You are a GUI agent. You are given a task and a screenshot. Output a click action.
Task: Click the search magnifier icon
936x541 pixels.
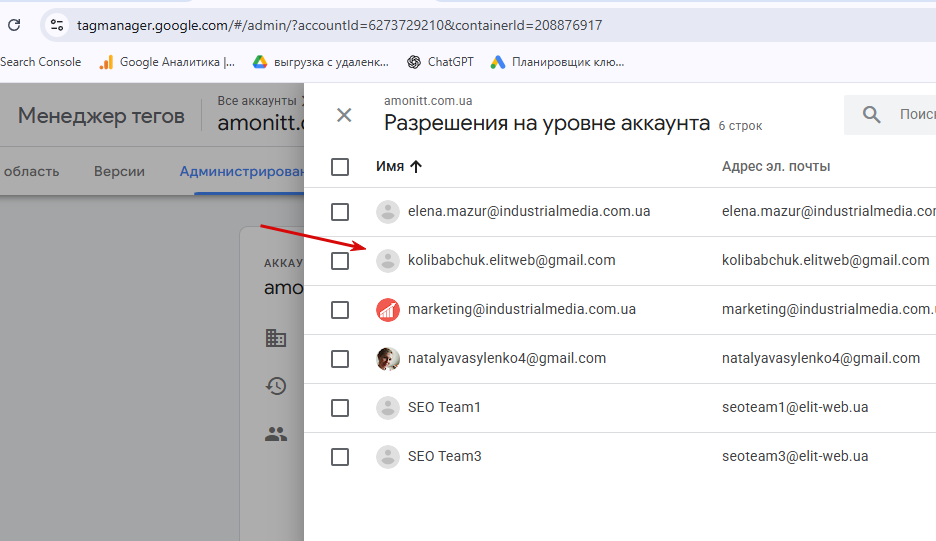click(872, 115)
